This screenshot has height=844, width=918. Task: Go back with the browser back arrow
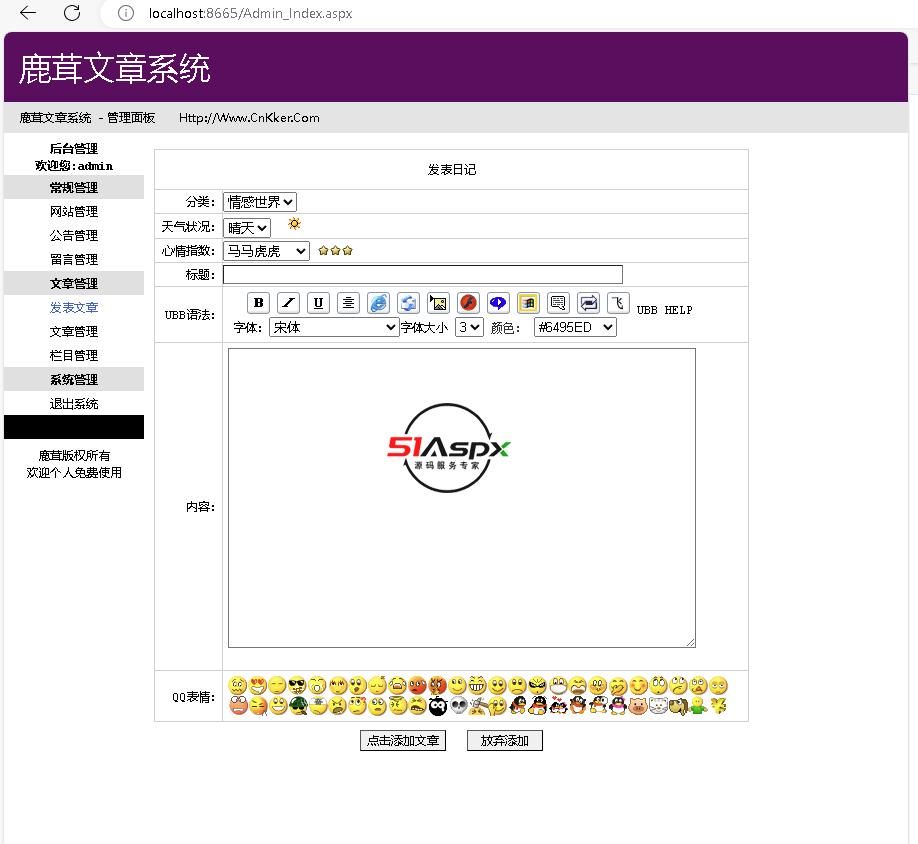tap(28, 13)
